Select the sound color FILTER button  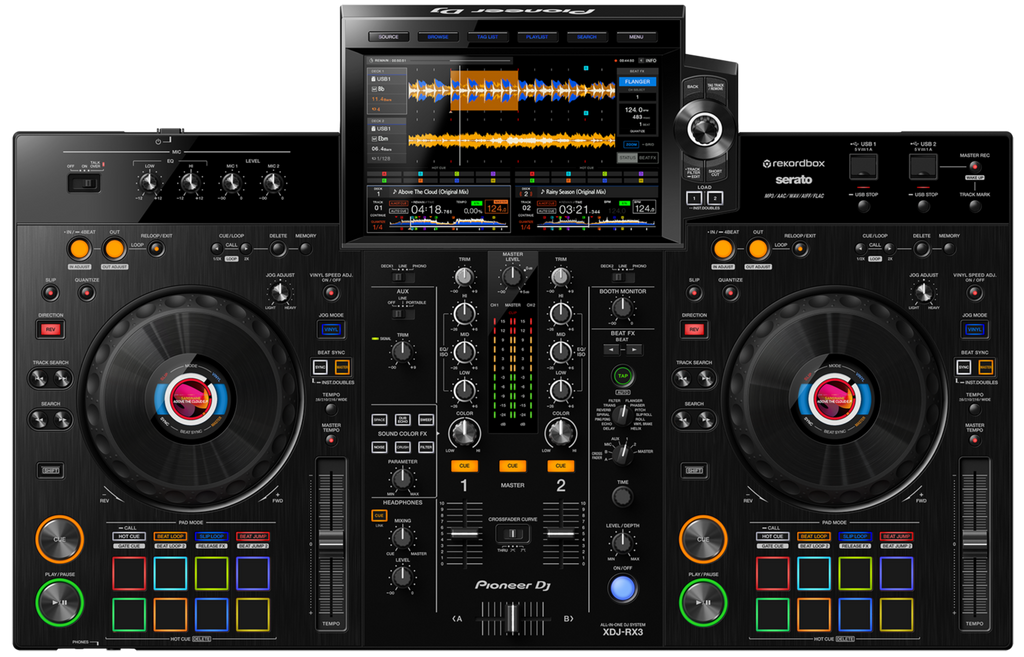click(426, 447)
